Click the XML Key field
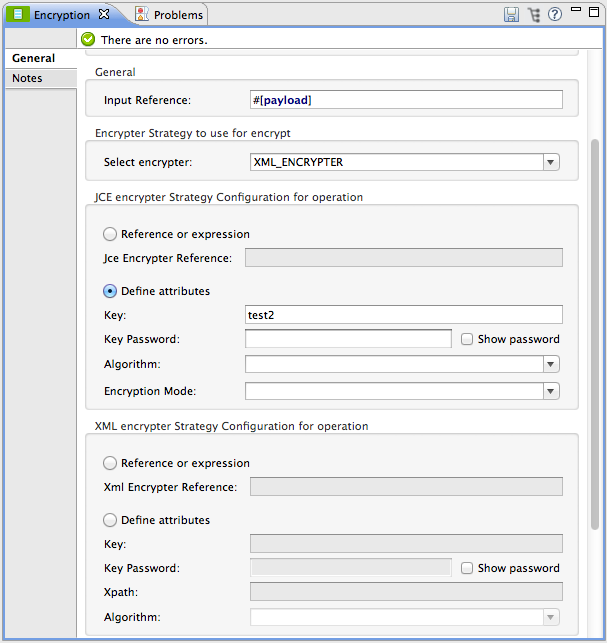This screenshot has width=607, height=643. point(406,544)
